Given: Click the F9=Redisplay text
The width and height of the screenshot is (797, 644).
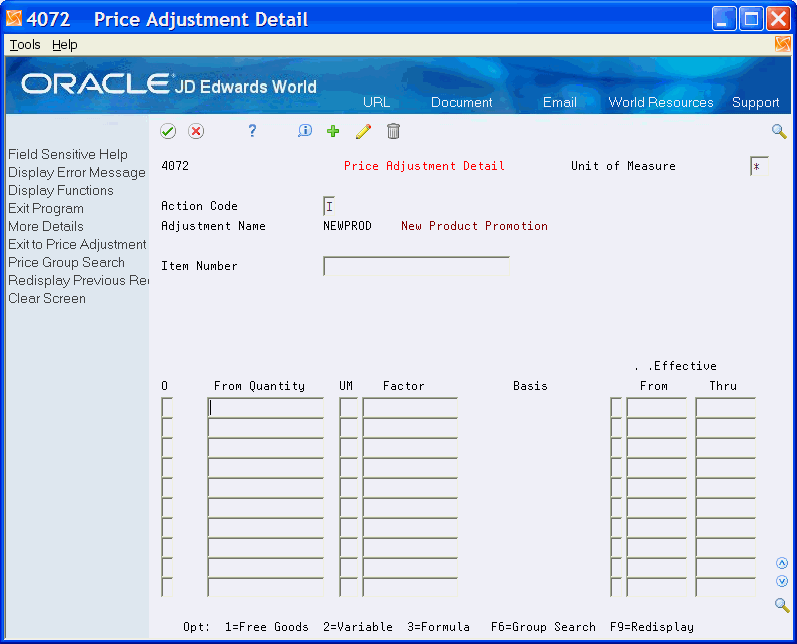Looking at the screenshot, I should [652, 627].
